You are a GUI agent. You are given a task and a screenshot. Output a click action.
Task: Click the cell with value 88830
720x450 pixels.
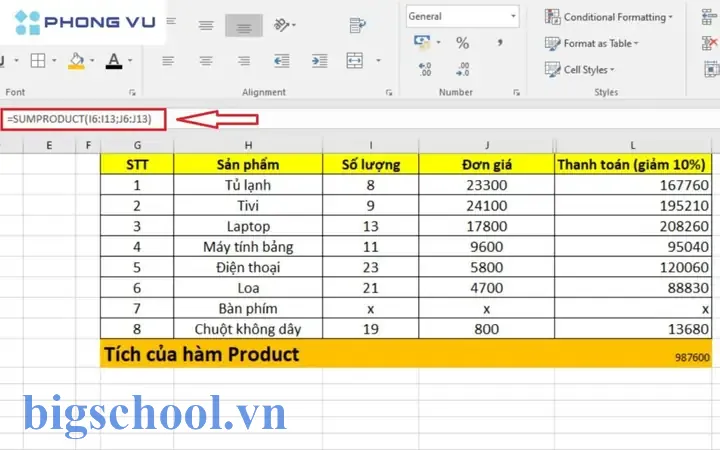pos(633,288)
